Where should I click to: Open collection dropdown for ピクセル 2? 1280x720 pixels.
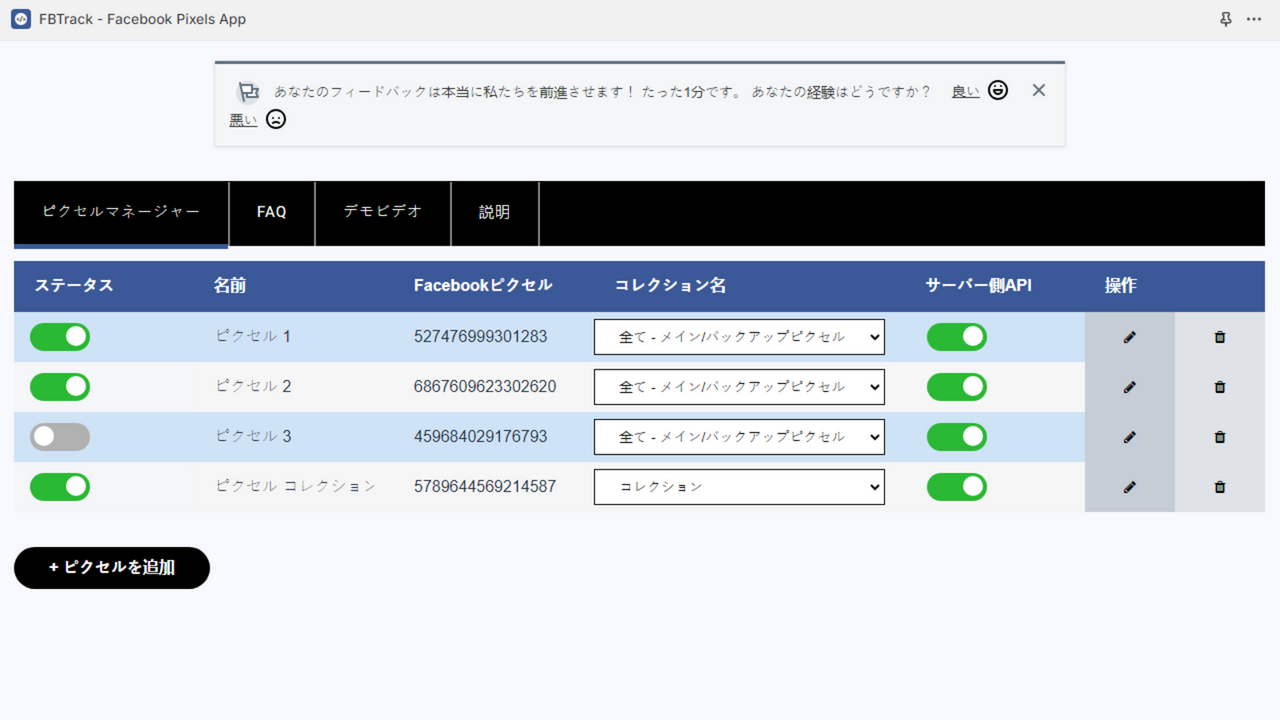(x=739, y=387)
